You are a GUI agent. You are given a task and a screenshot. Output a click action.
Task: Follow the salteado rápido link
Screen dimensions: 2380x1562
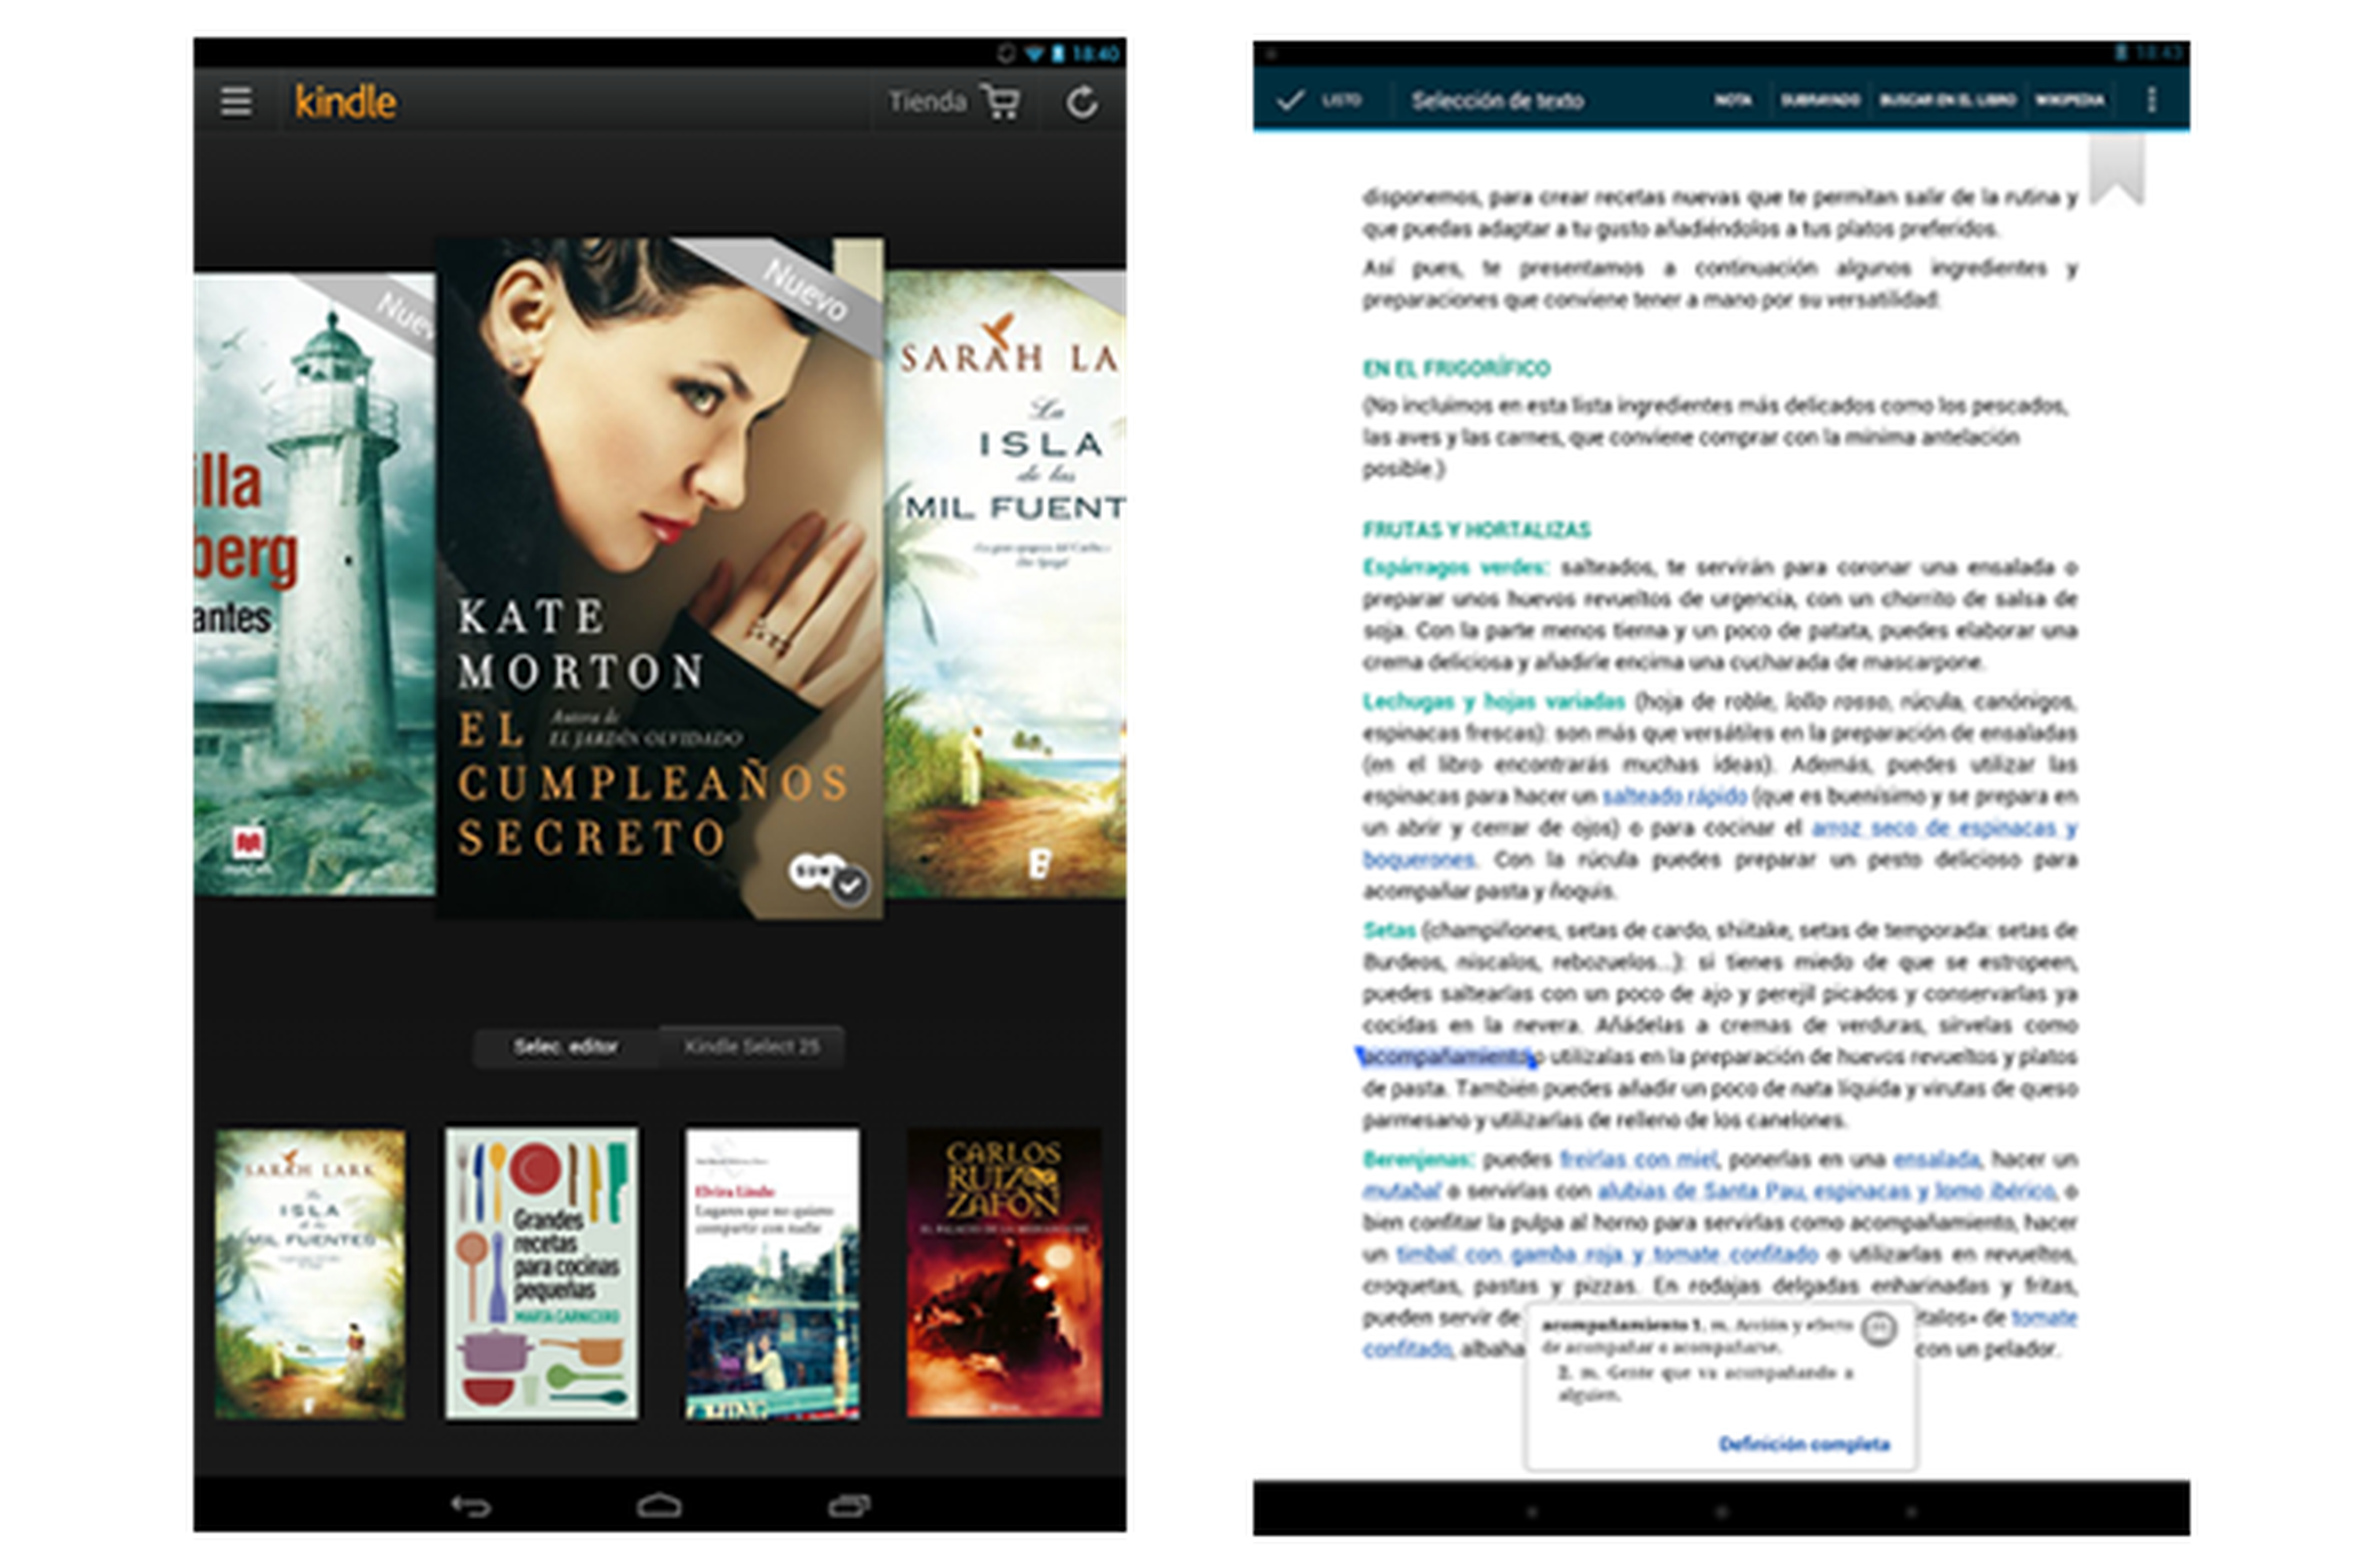pos(1674,797)
